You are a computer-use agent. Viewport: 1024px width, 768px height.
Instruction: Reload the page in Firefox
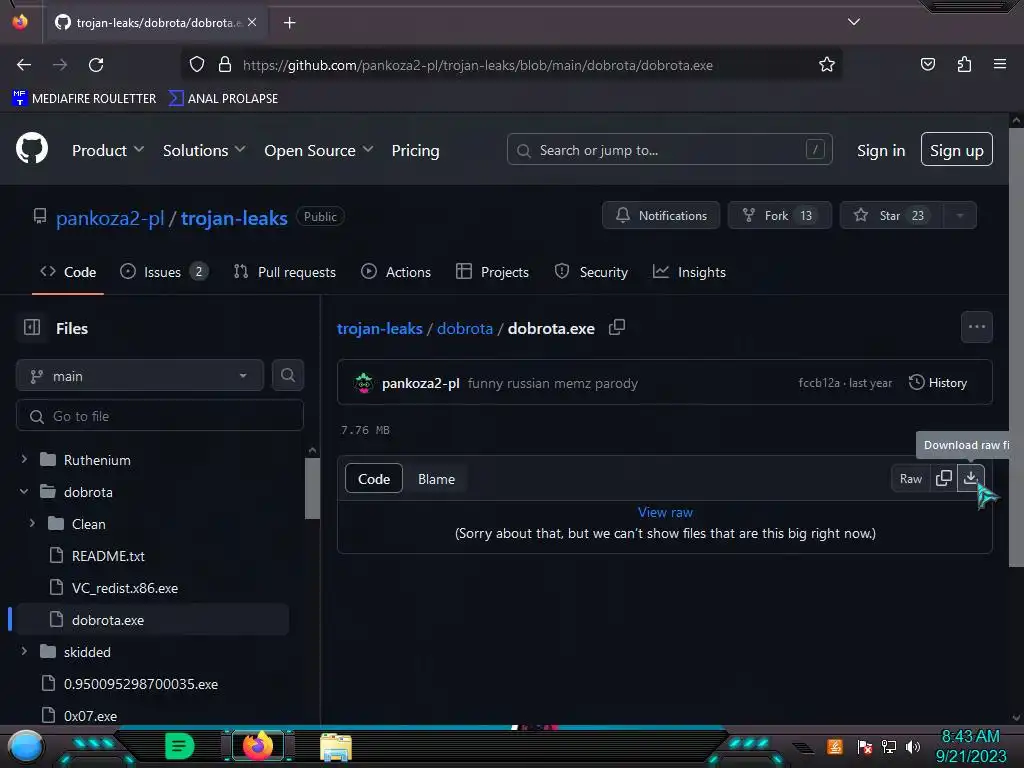click(96, 65)
